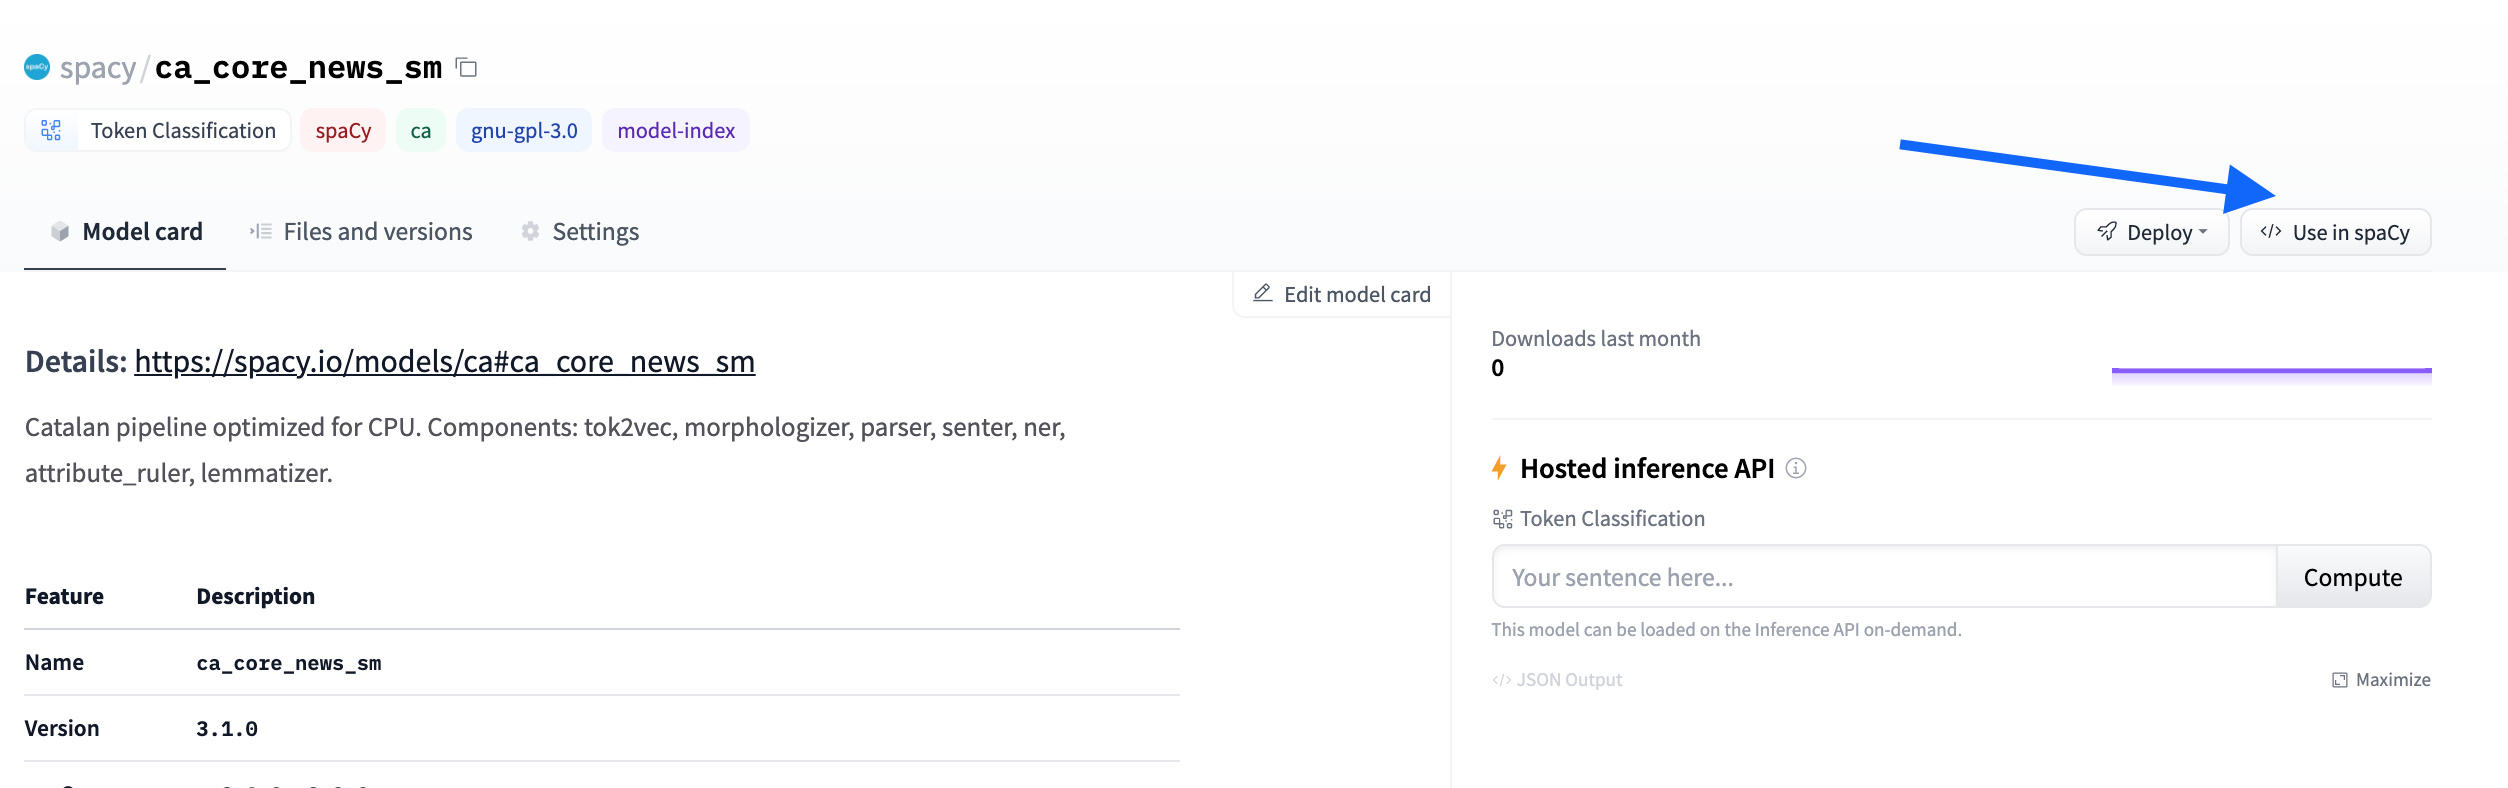Click the info icon beside Hosted inference API
The height and width of the screenshot is (788, 2508).
click(x=1796, y=468)
